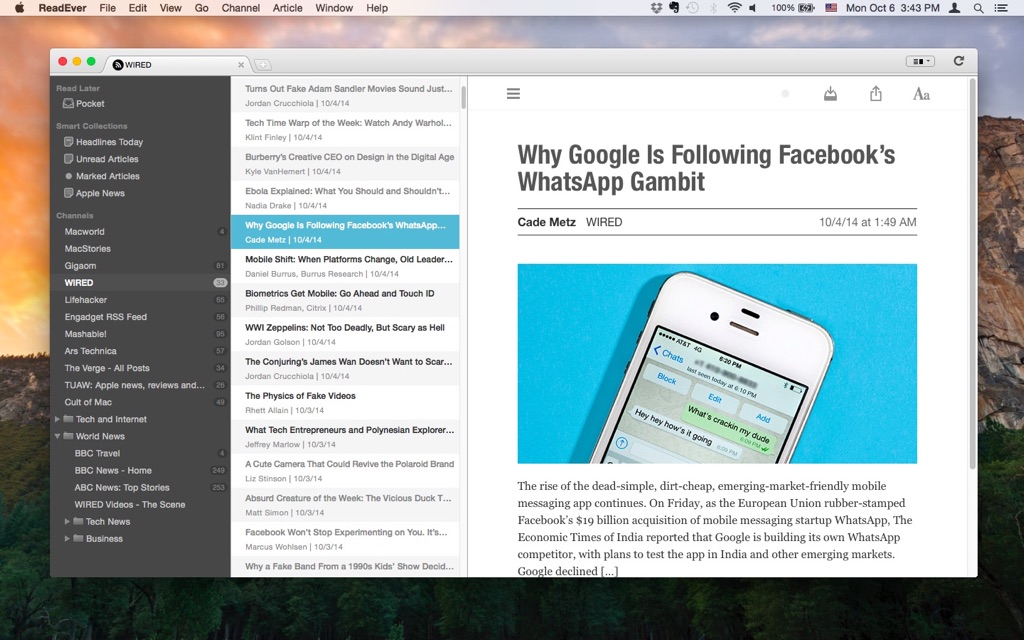The height and width of the screenshot is (640, 1024).
Task: Open the Go menu
Action: tap(202, 8)
